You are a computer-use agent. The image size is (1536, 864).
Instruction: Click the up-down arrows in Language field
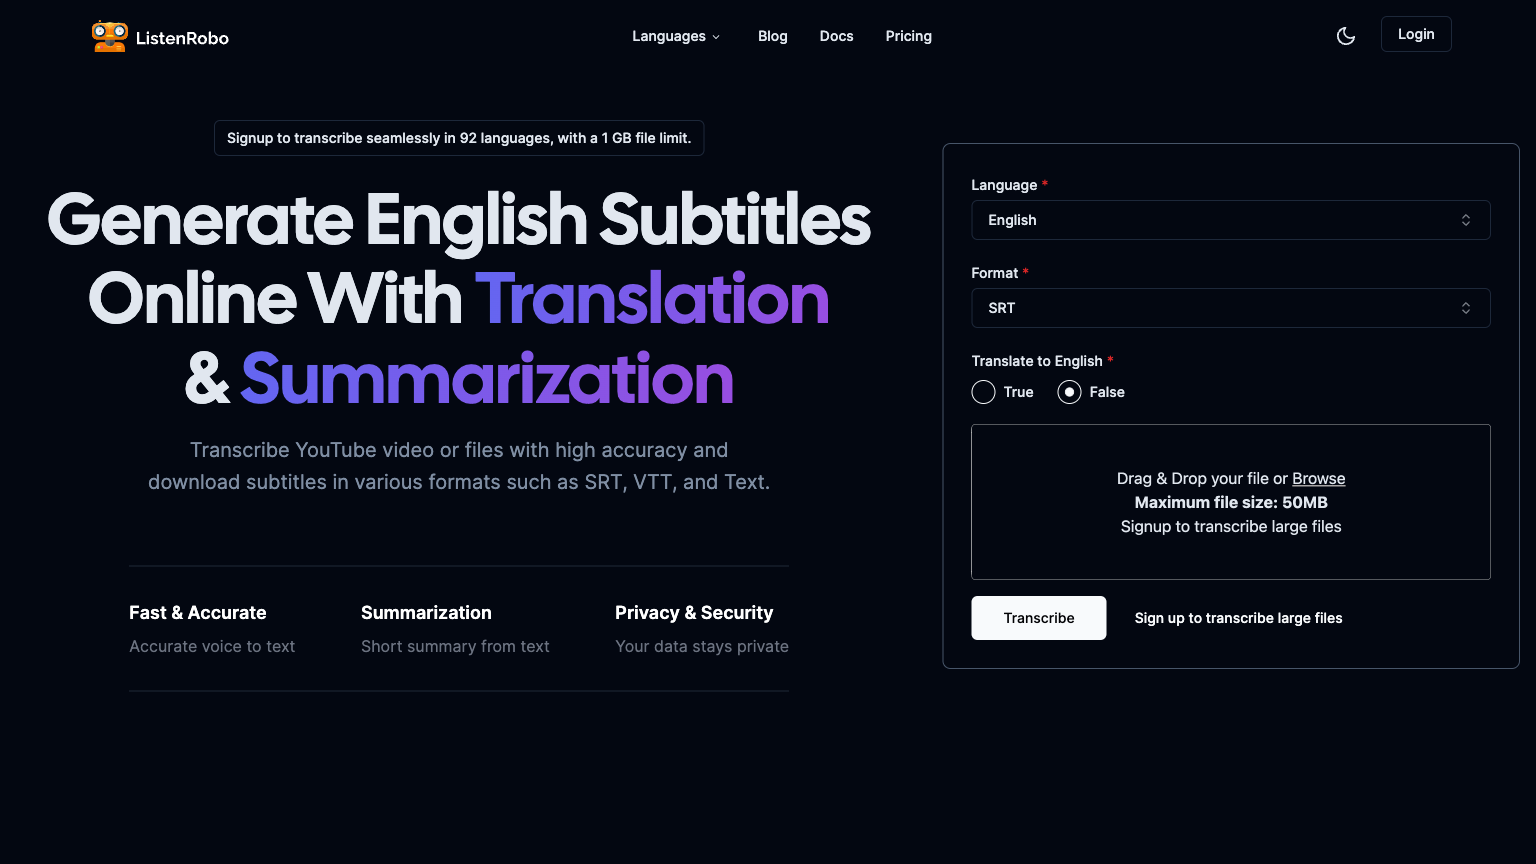(x=1465, y=220)
